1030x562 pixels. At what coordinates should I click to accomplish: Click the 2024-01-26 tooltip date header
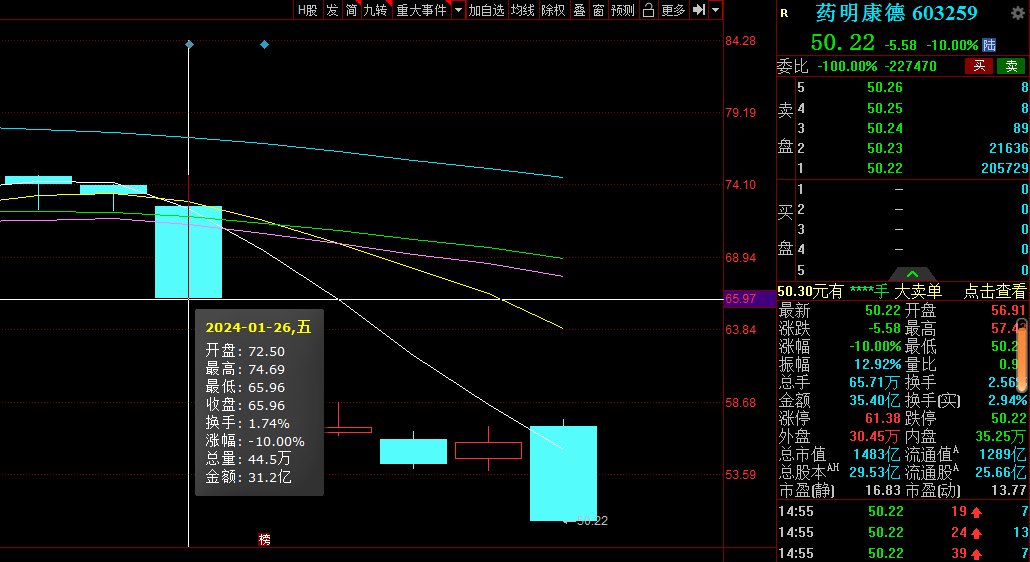point(258,327)
